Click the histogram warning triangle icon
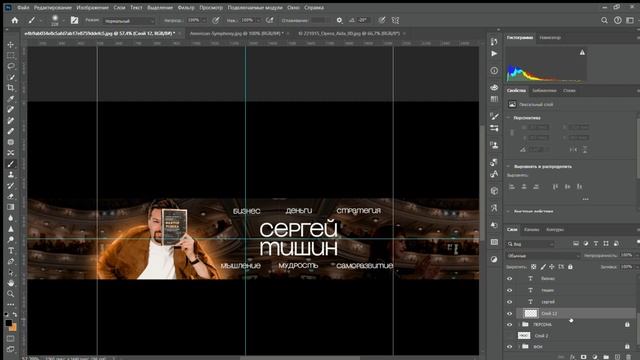 point(582,52)
